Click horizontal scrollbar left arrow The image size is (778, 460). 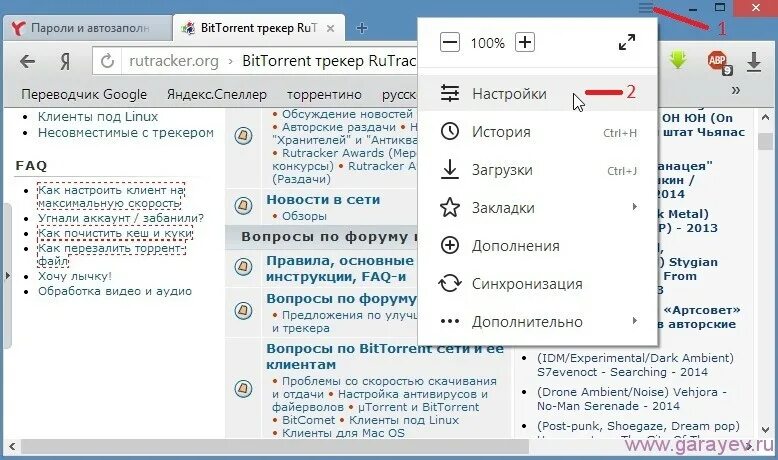pyautogui.click(x=12, y=447)
